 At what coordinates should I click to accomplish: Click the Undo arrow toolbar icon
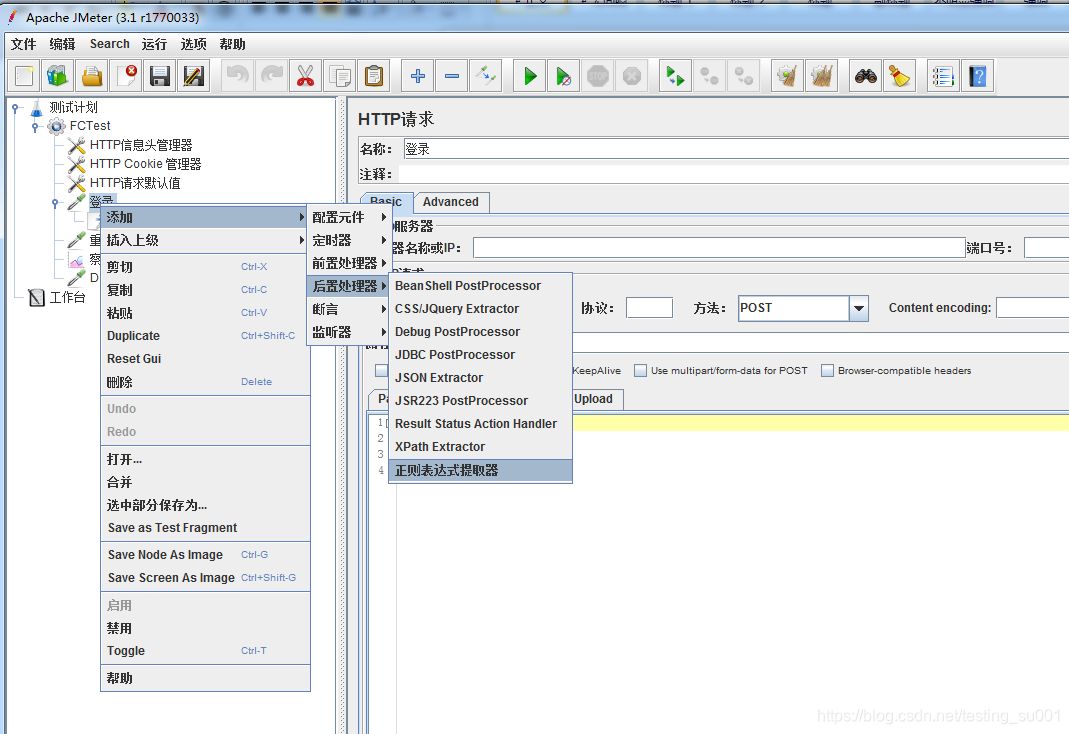click(238, 76)
